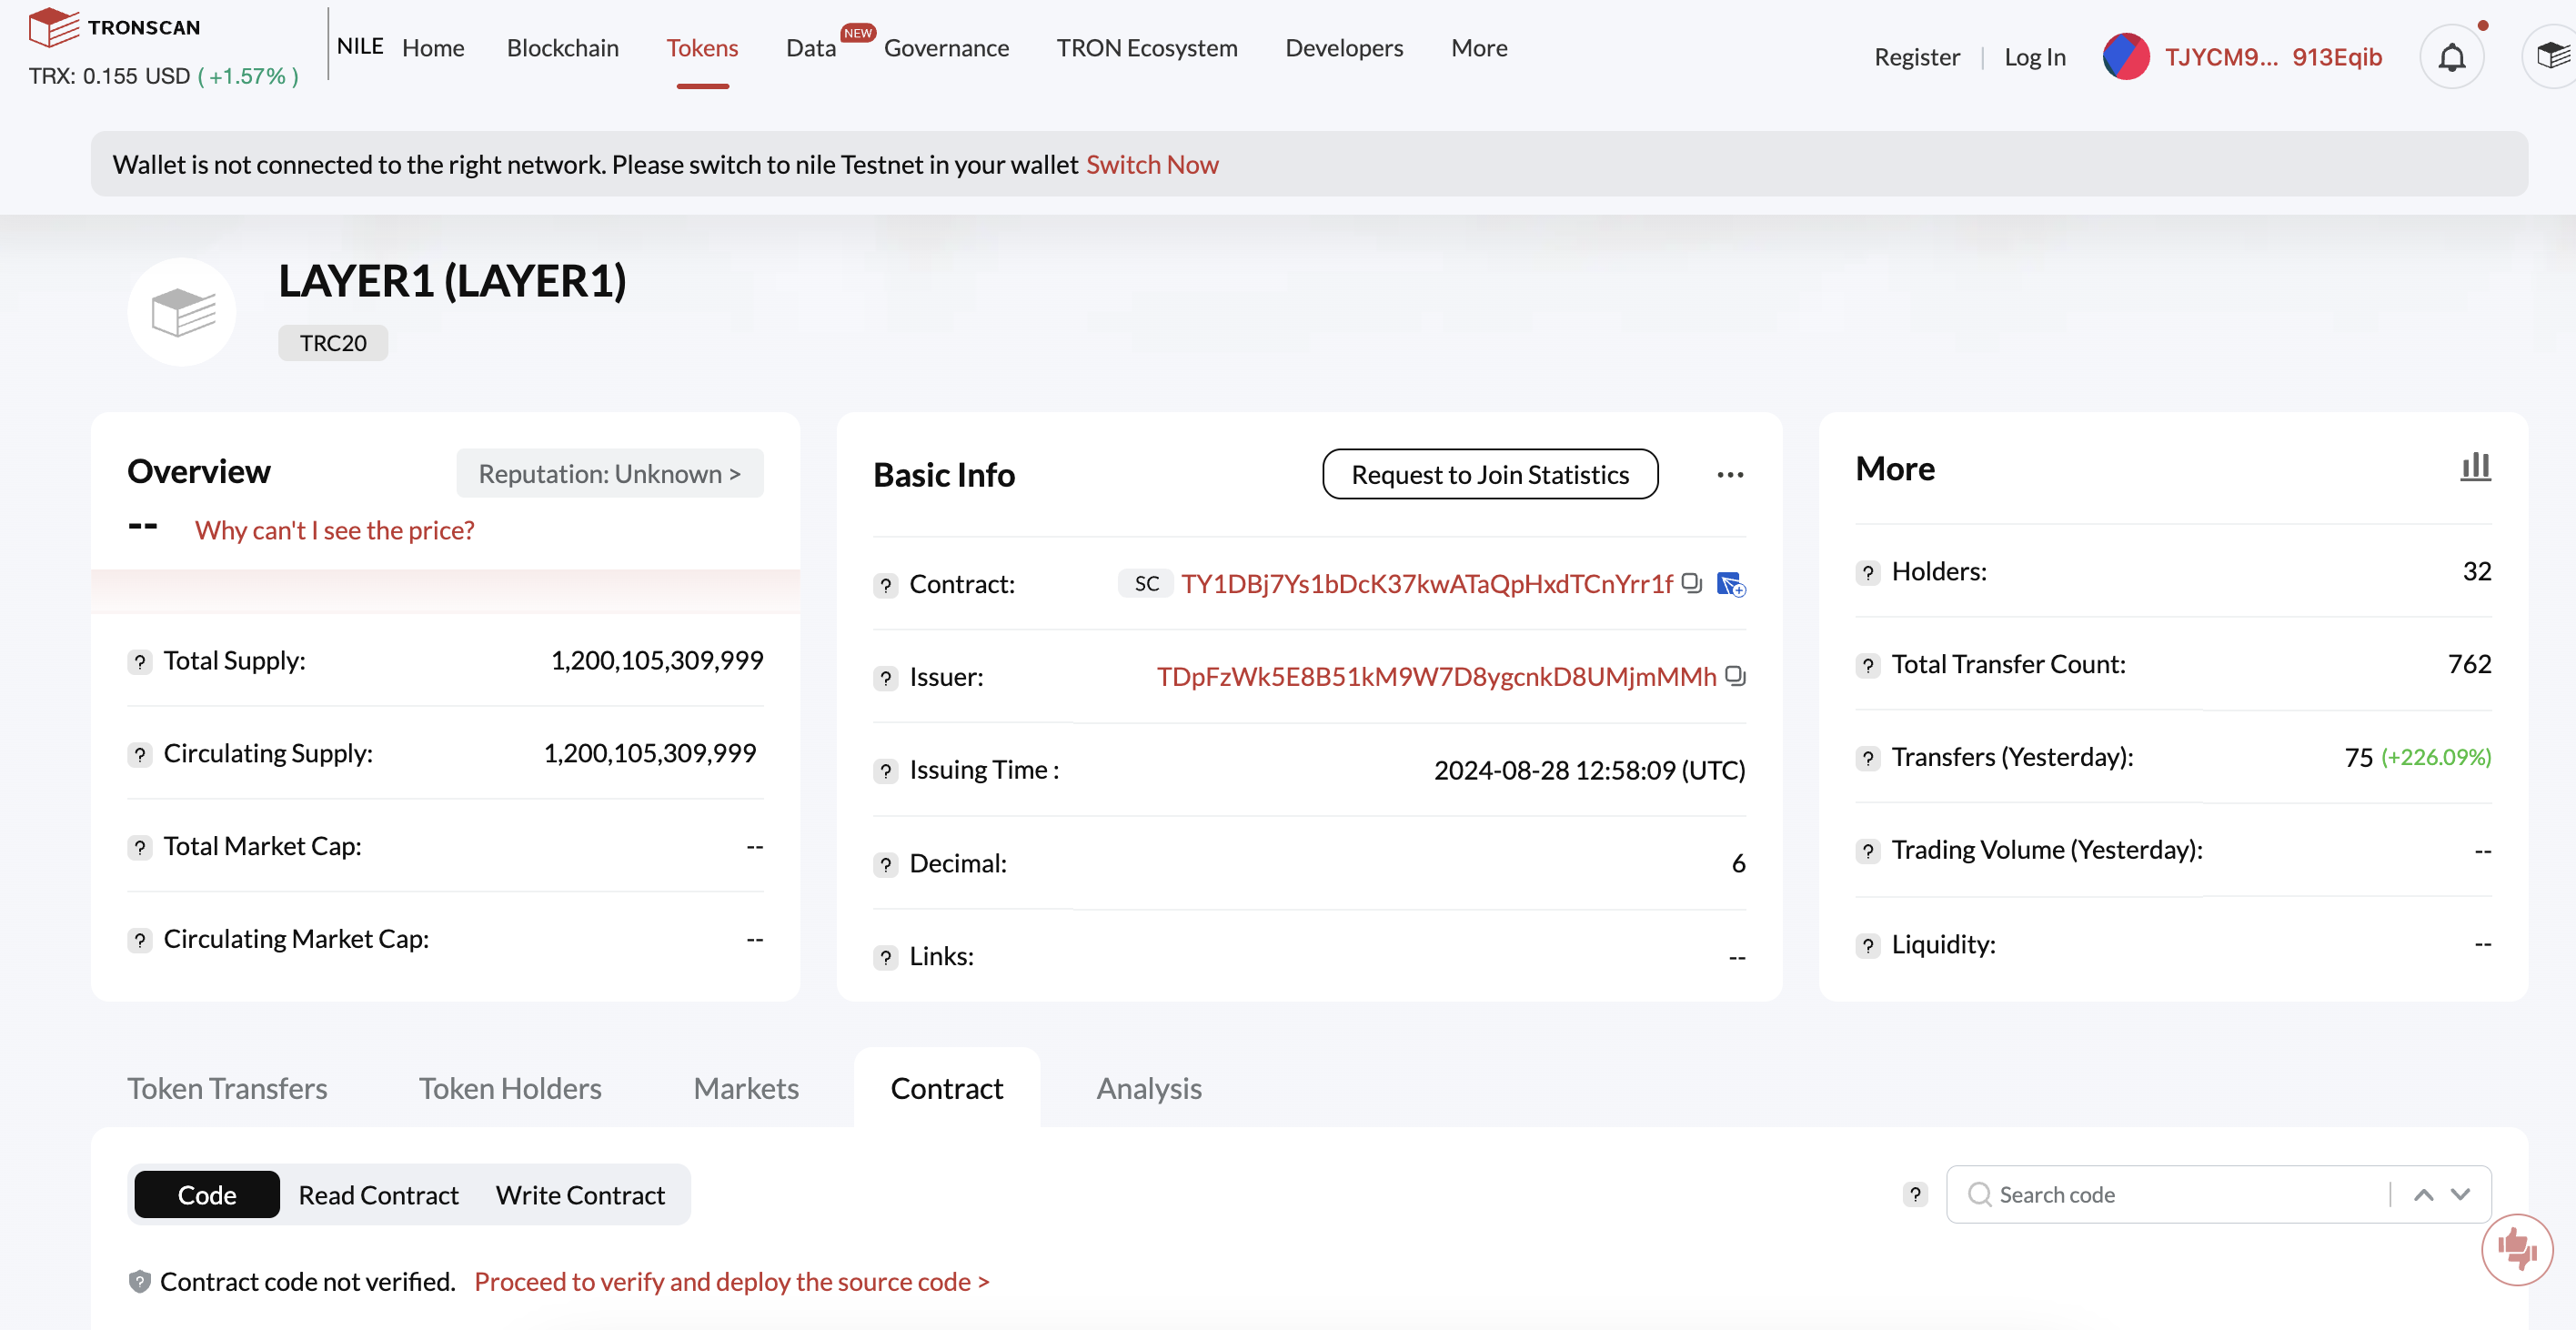Open the Blockchain menu
The height and width of the screenshot is (1330, 2576).
[562, 48]
